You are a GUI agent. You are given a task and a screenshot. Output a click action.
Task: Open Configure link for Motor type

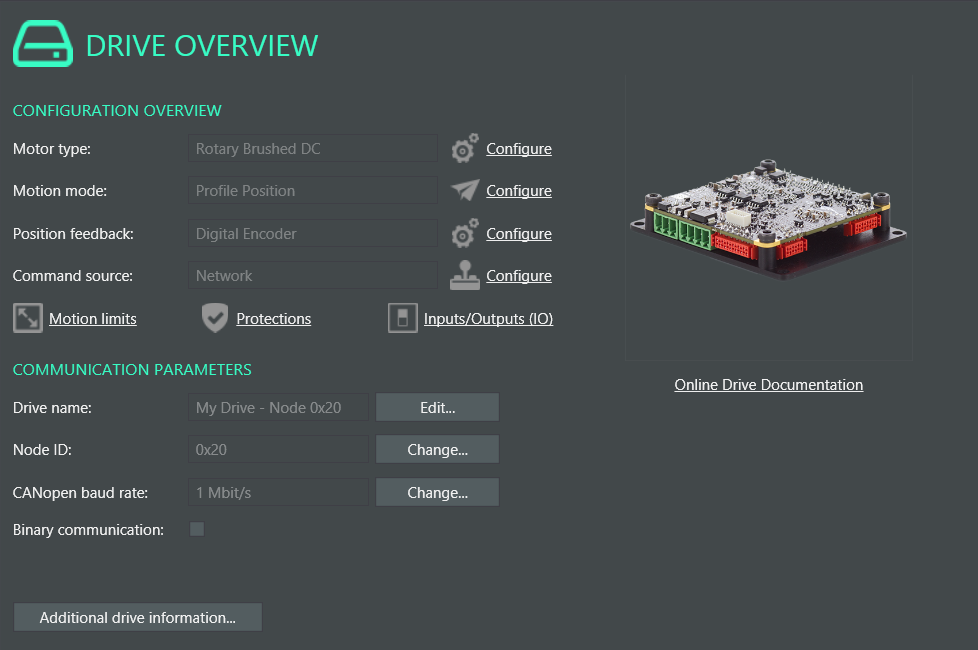click(518, 149)
